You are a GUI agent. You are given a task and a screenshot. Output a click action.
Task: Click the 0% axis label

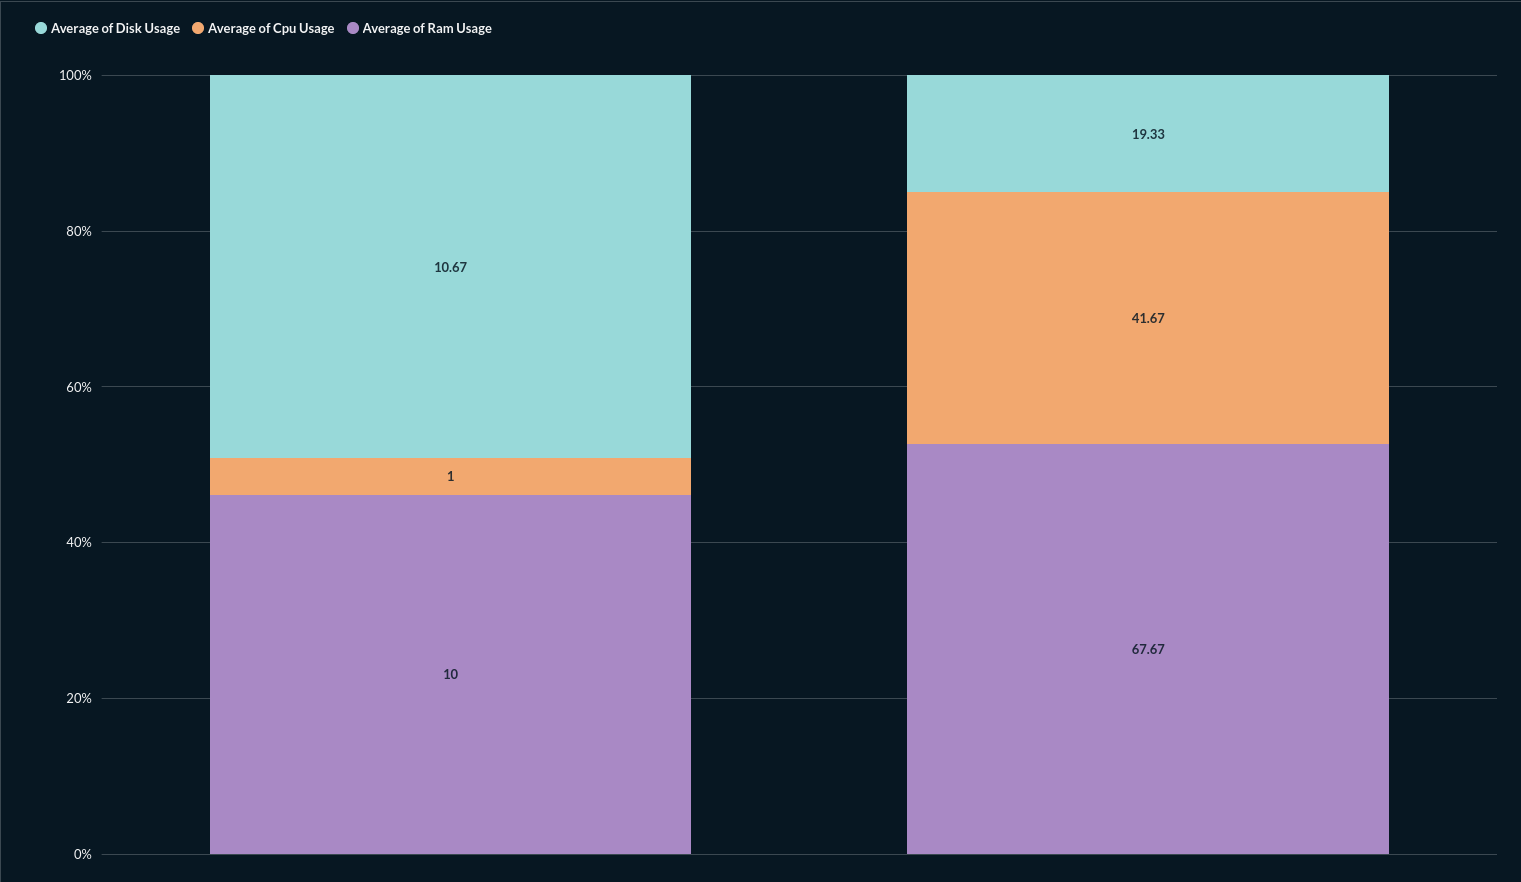[x=84, y=854]
